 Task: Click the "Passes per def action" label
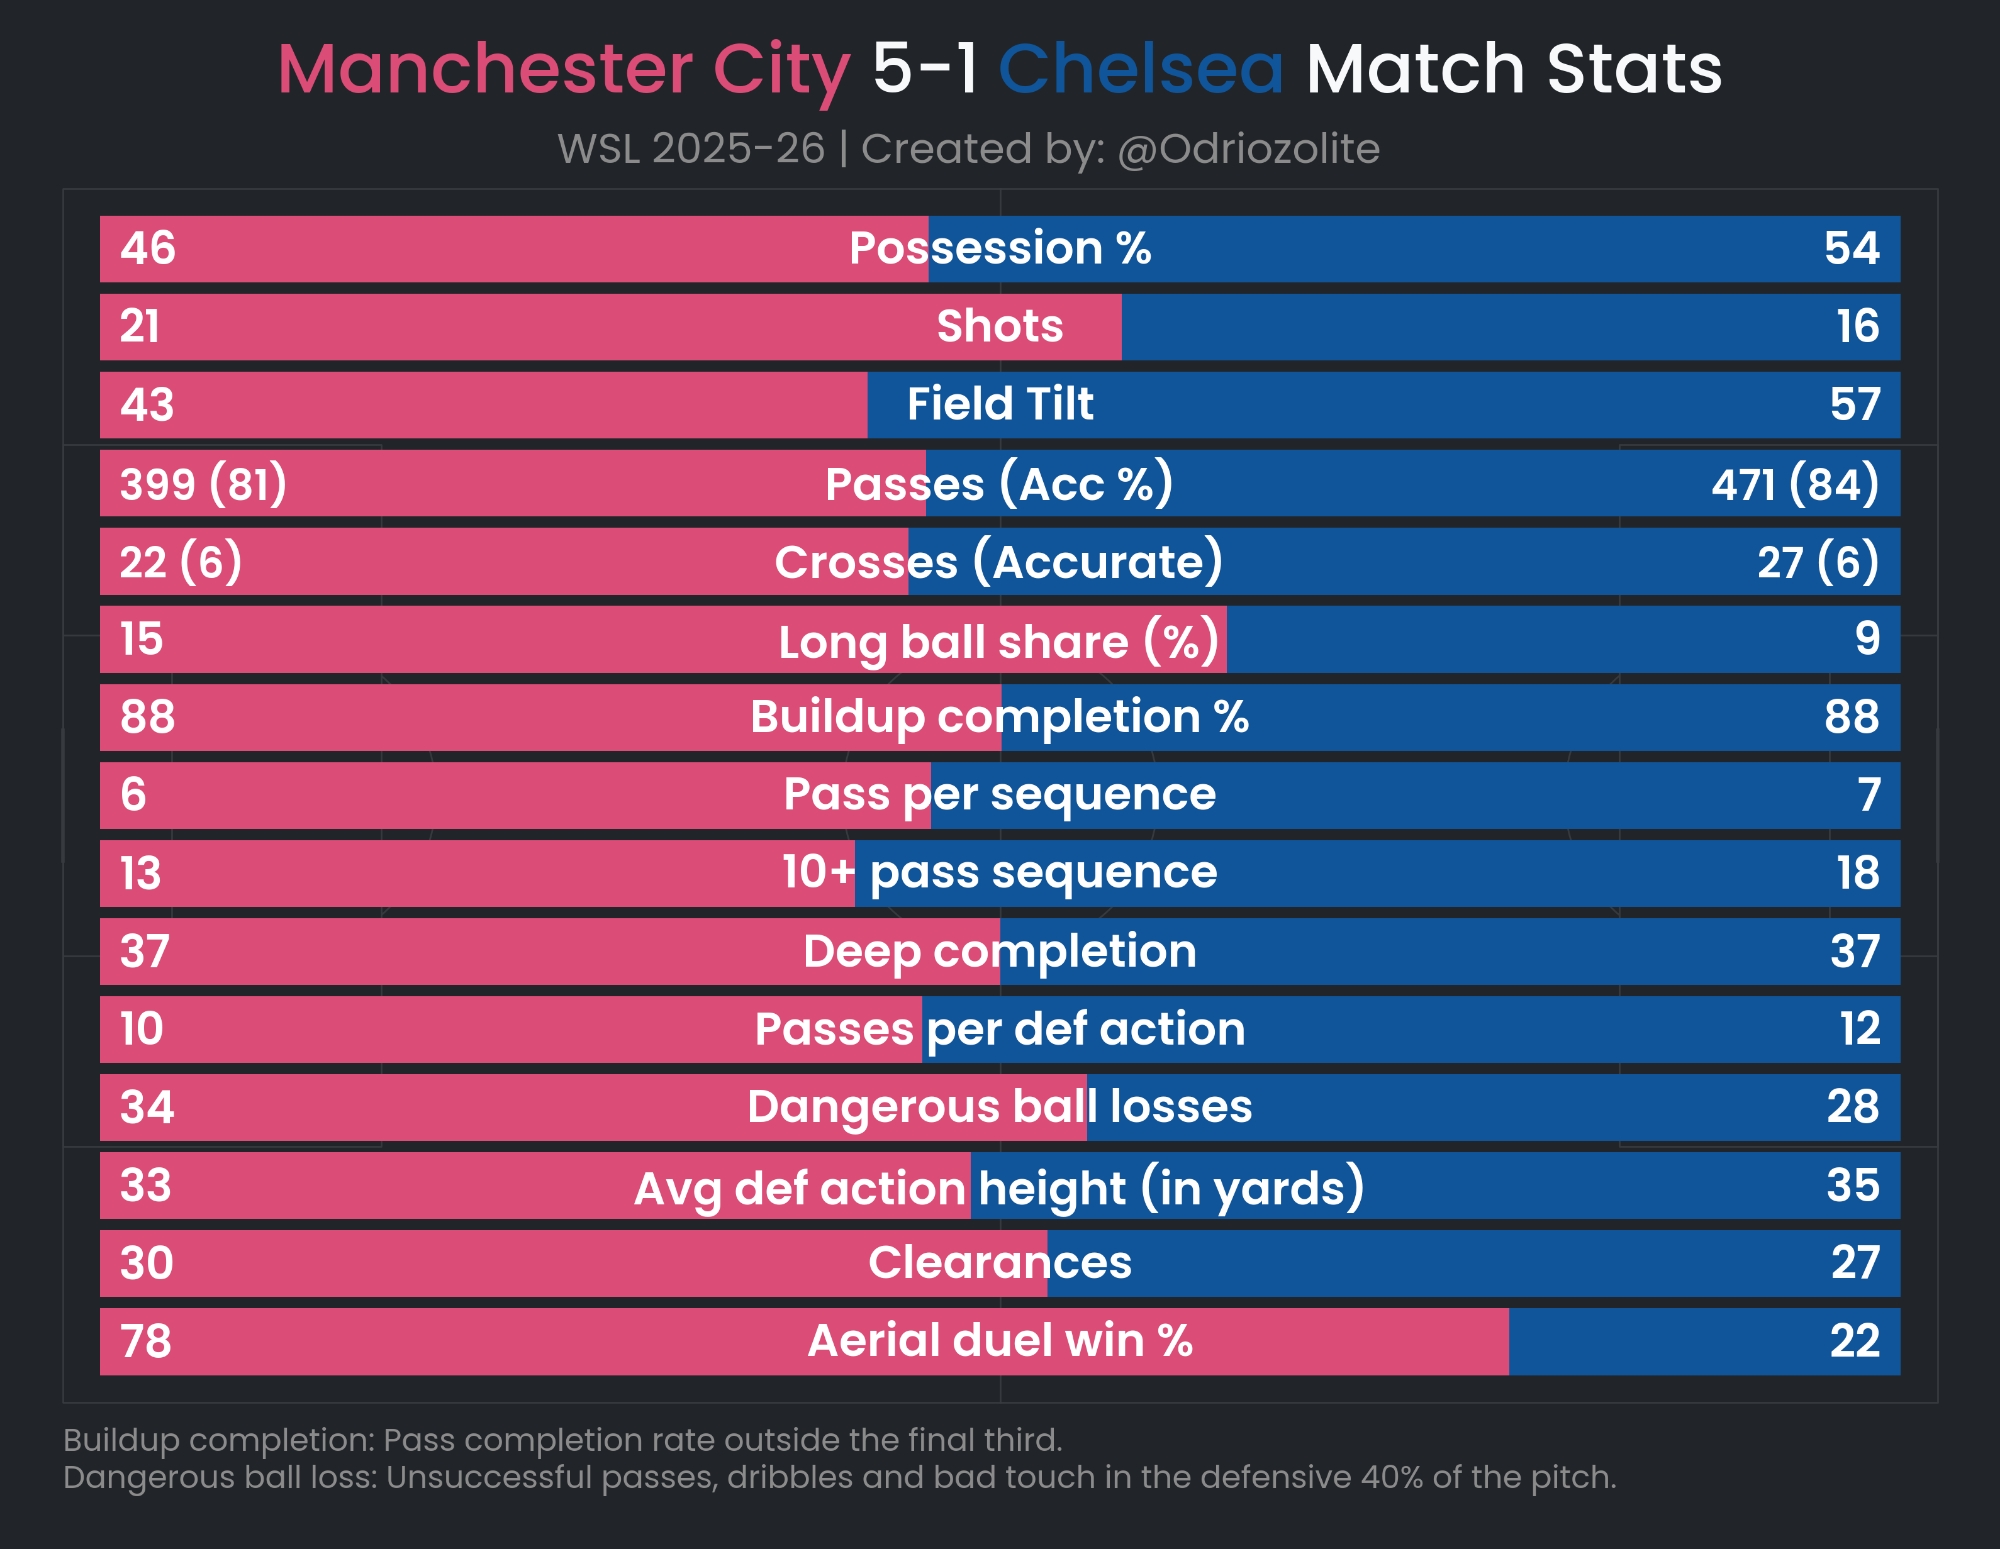tap(1000, 1029)
